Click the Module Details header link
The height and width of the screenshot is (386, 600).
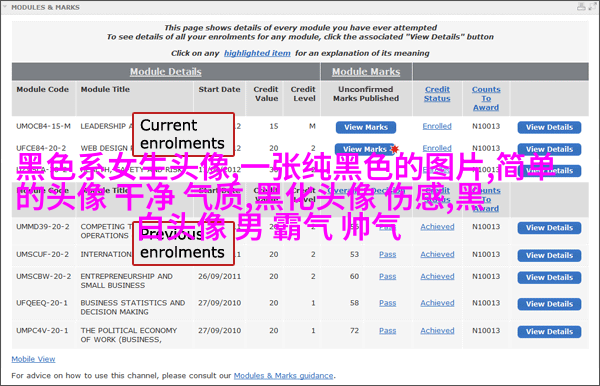[165, 72]
